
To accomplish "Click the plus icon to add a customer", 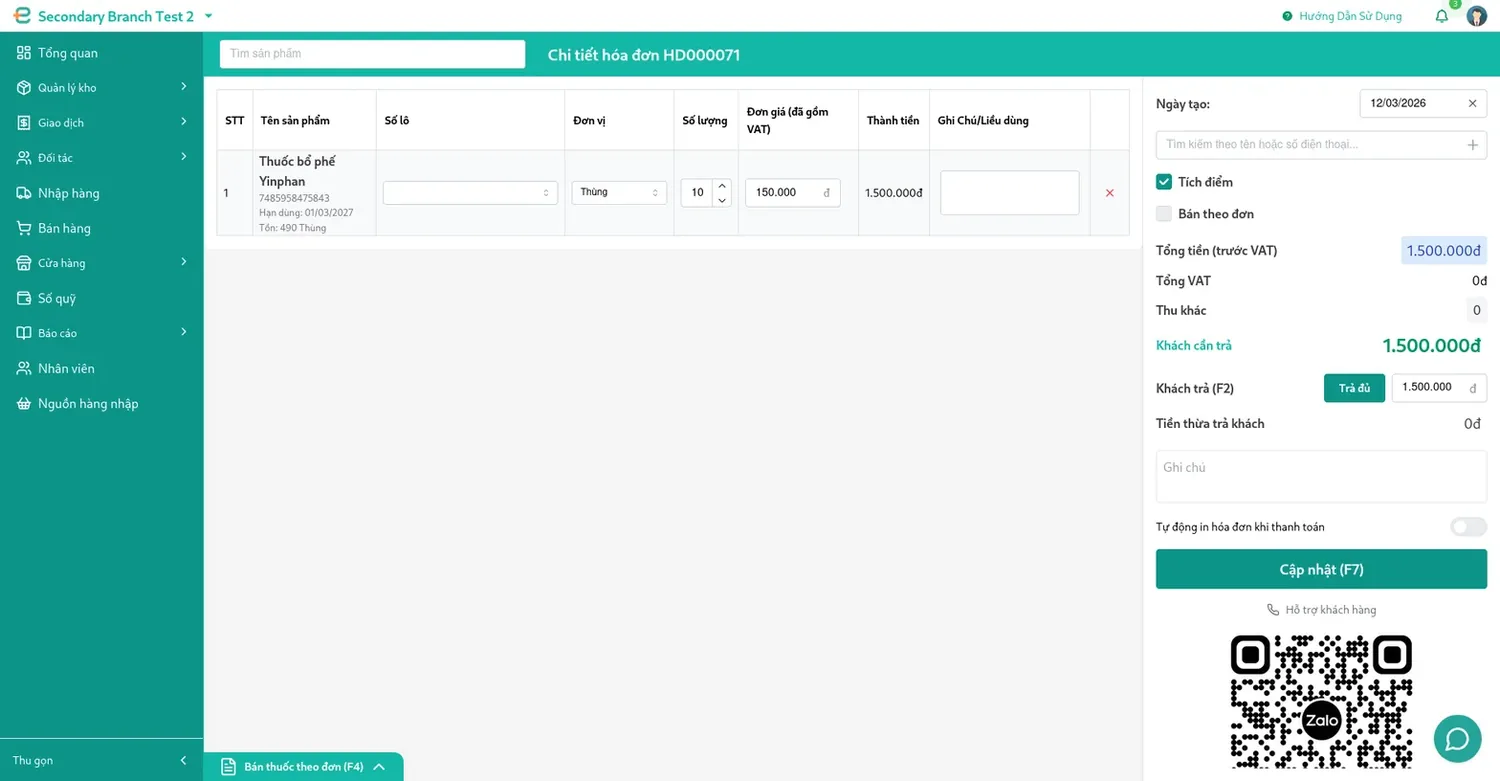I will (1472, 145).
